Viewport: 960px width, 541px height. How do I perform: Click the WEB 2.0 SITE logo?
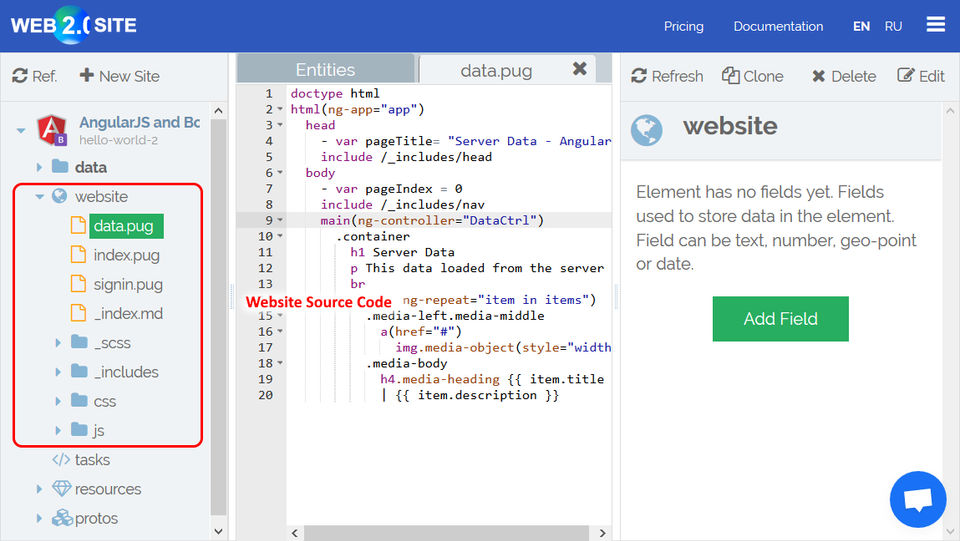click(73, 25)
